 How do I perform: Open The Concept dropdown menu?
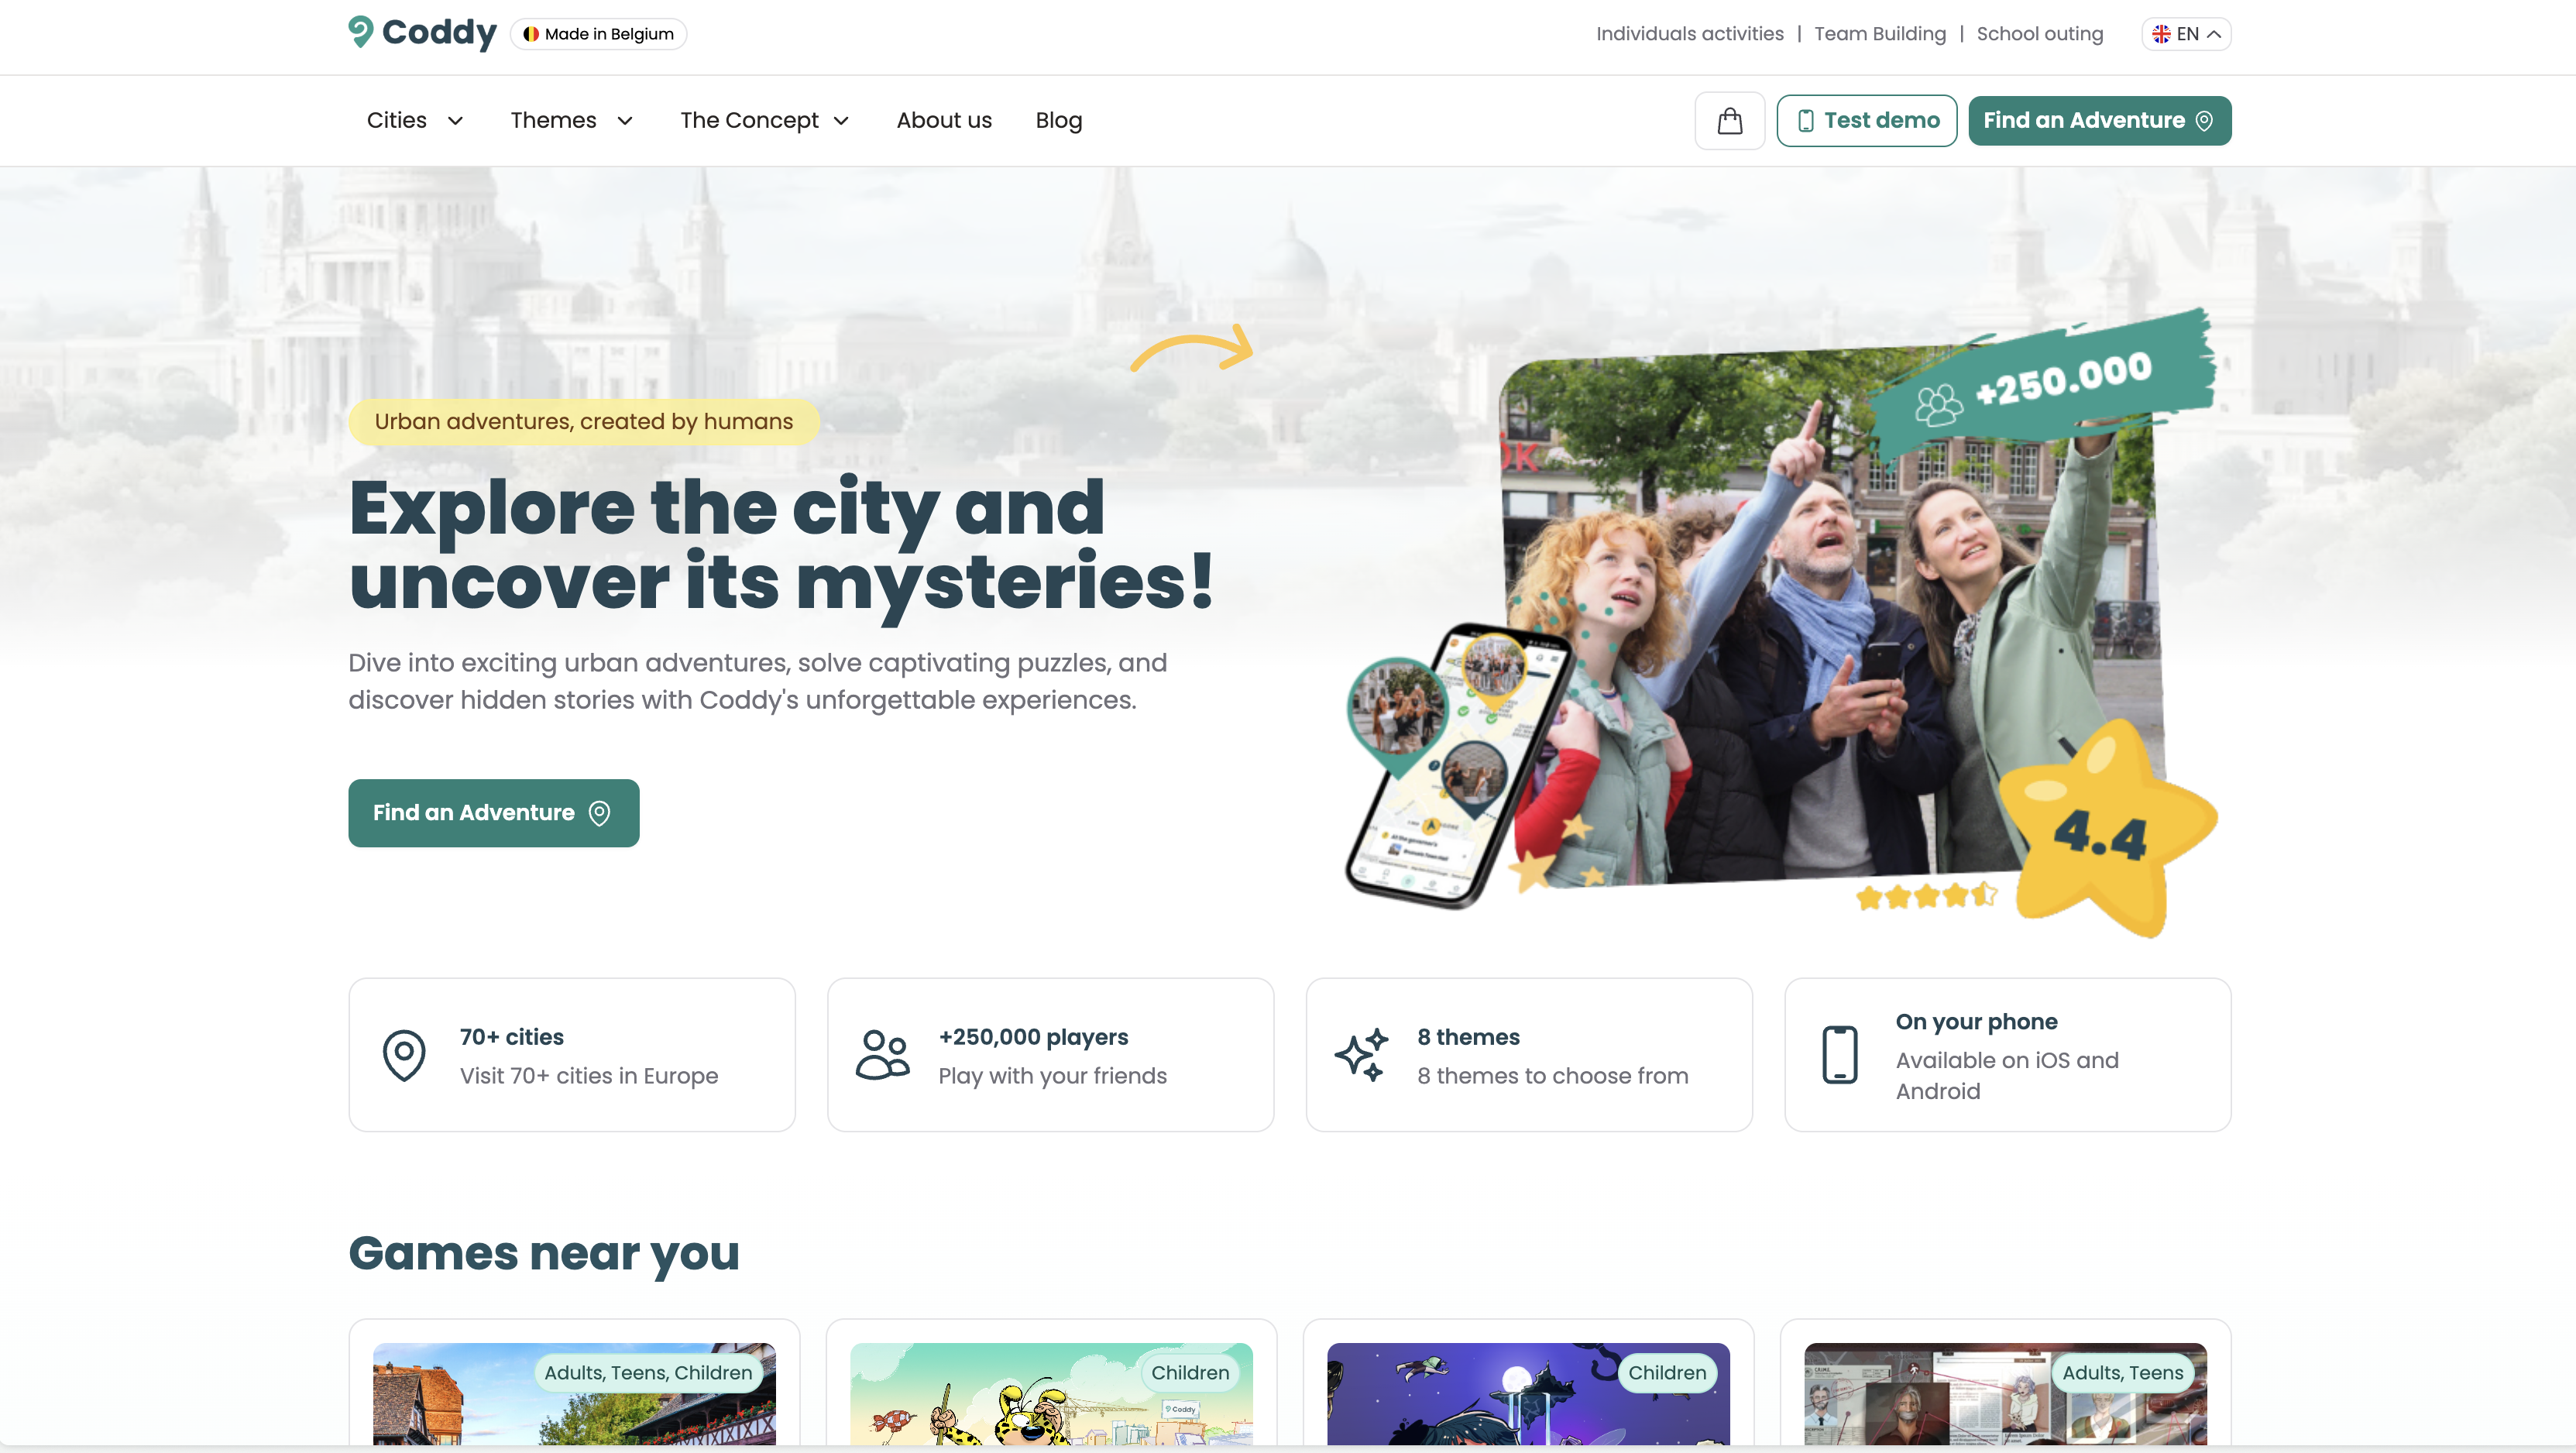click(764, 121)
